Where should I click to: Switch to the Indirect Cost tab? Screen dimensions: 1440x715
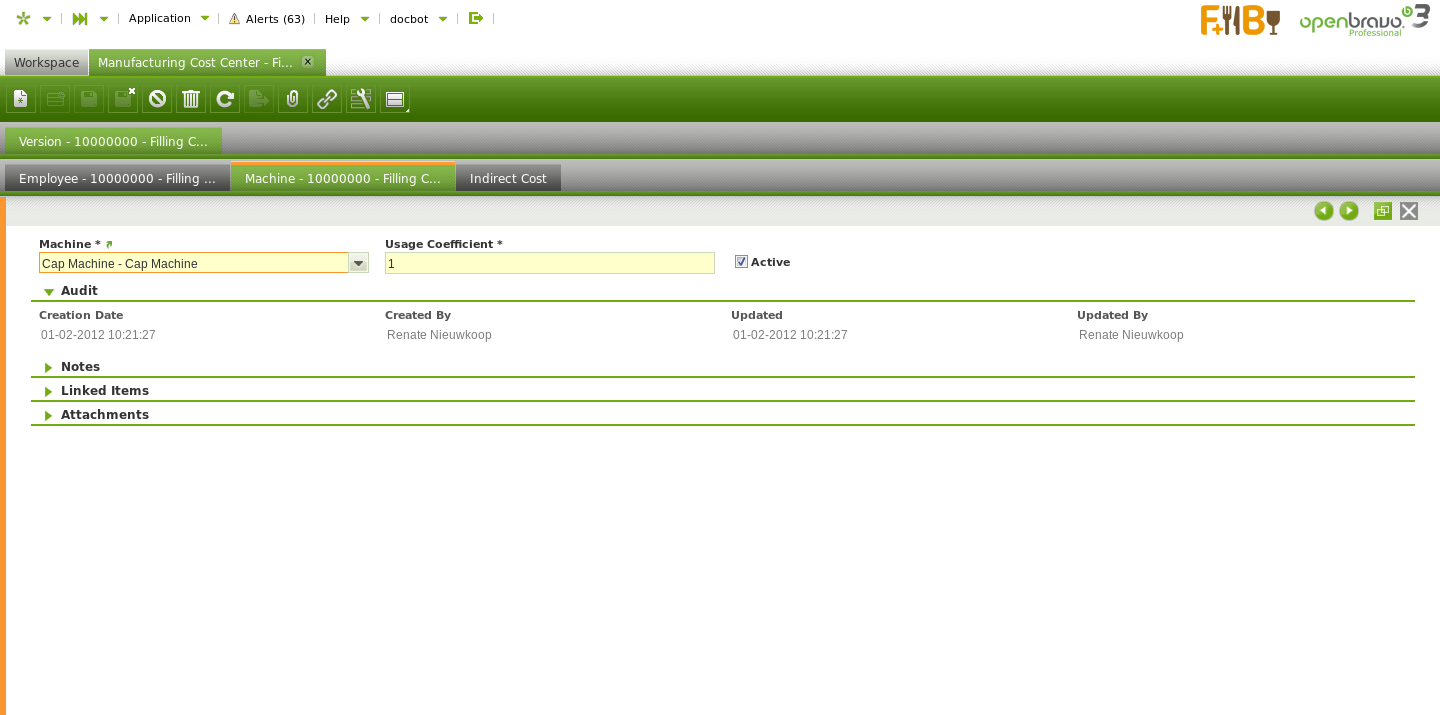pyautogui.click(x=508, y=179)
